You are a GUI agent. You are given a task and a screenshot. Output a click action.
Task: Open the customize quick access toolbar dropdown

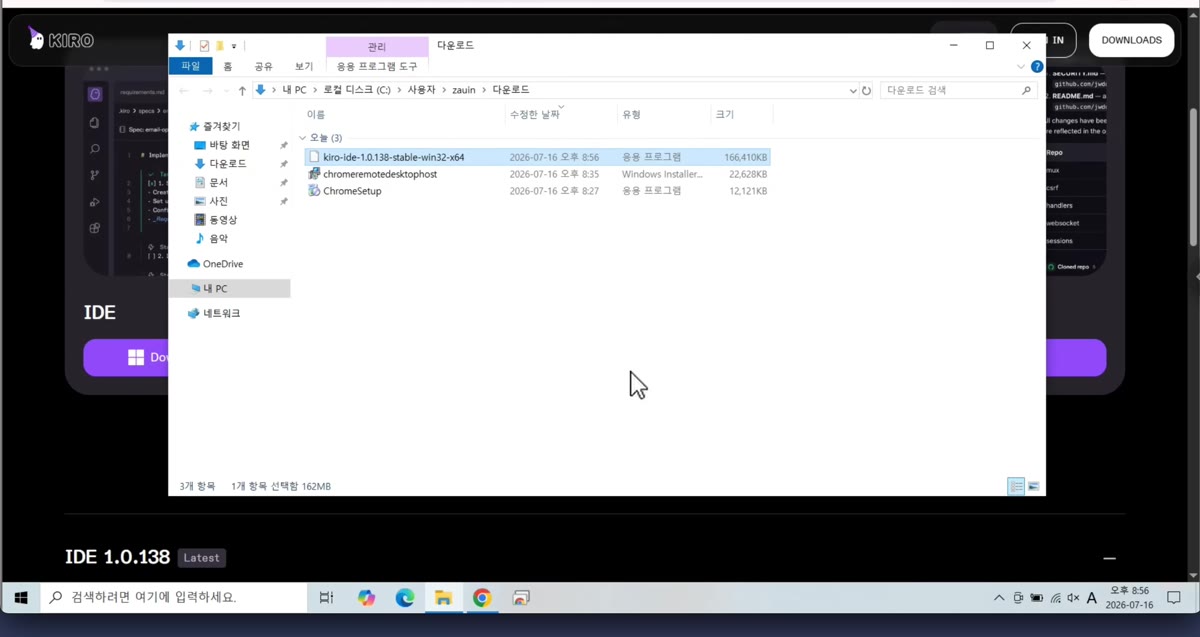tap(234, 46)
